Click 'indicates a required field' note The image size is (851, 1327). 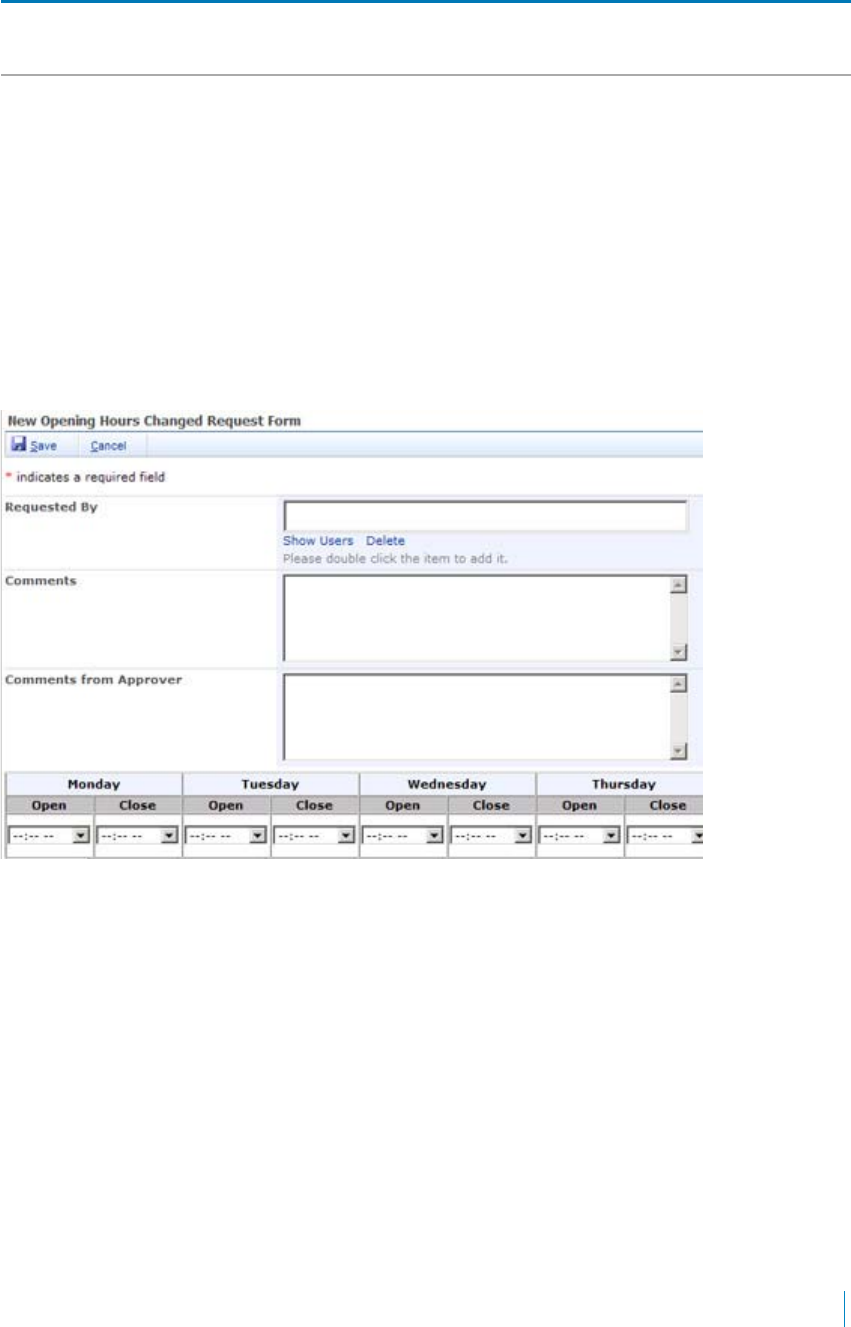[x=89, y=477]
